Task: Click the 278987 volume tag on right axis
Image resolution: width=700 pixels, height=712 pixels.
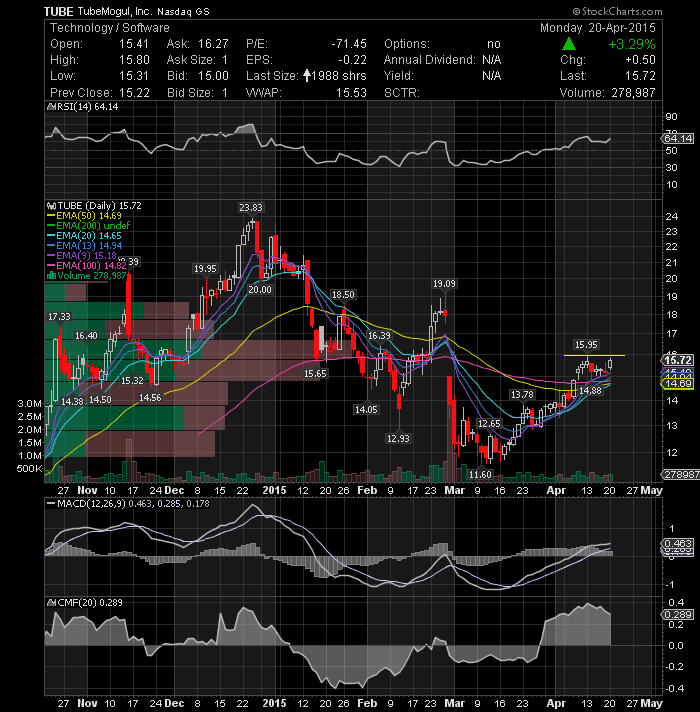Action: pos(680,475)
